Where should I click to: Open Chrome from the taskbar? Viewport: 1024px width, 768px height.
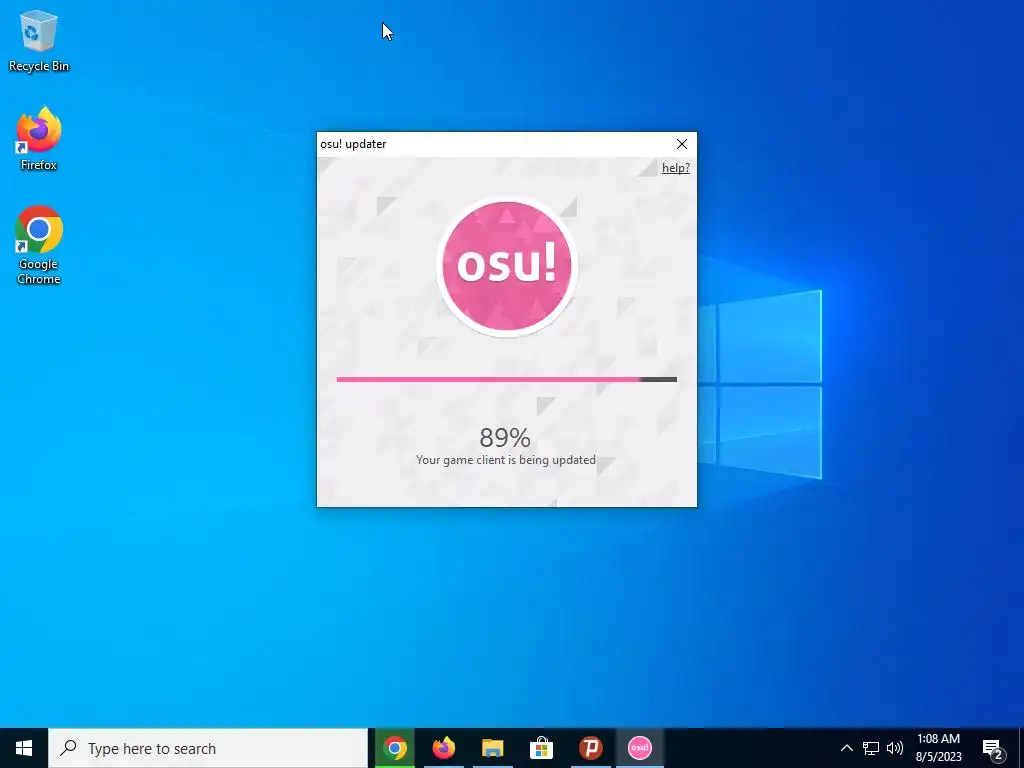(x=394, y=748)
